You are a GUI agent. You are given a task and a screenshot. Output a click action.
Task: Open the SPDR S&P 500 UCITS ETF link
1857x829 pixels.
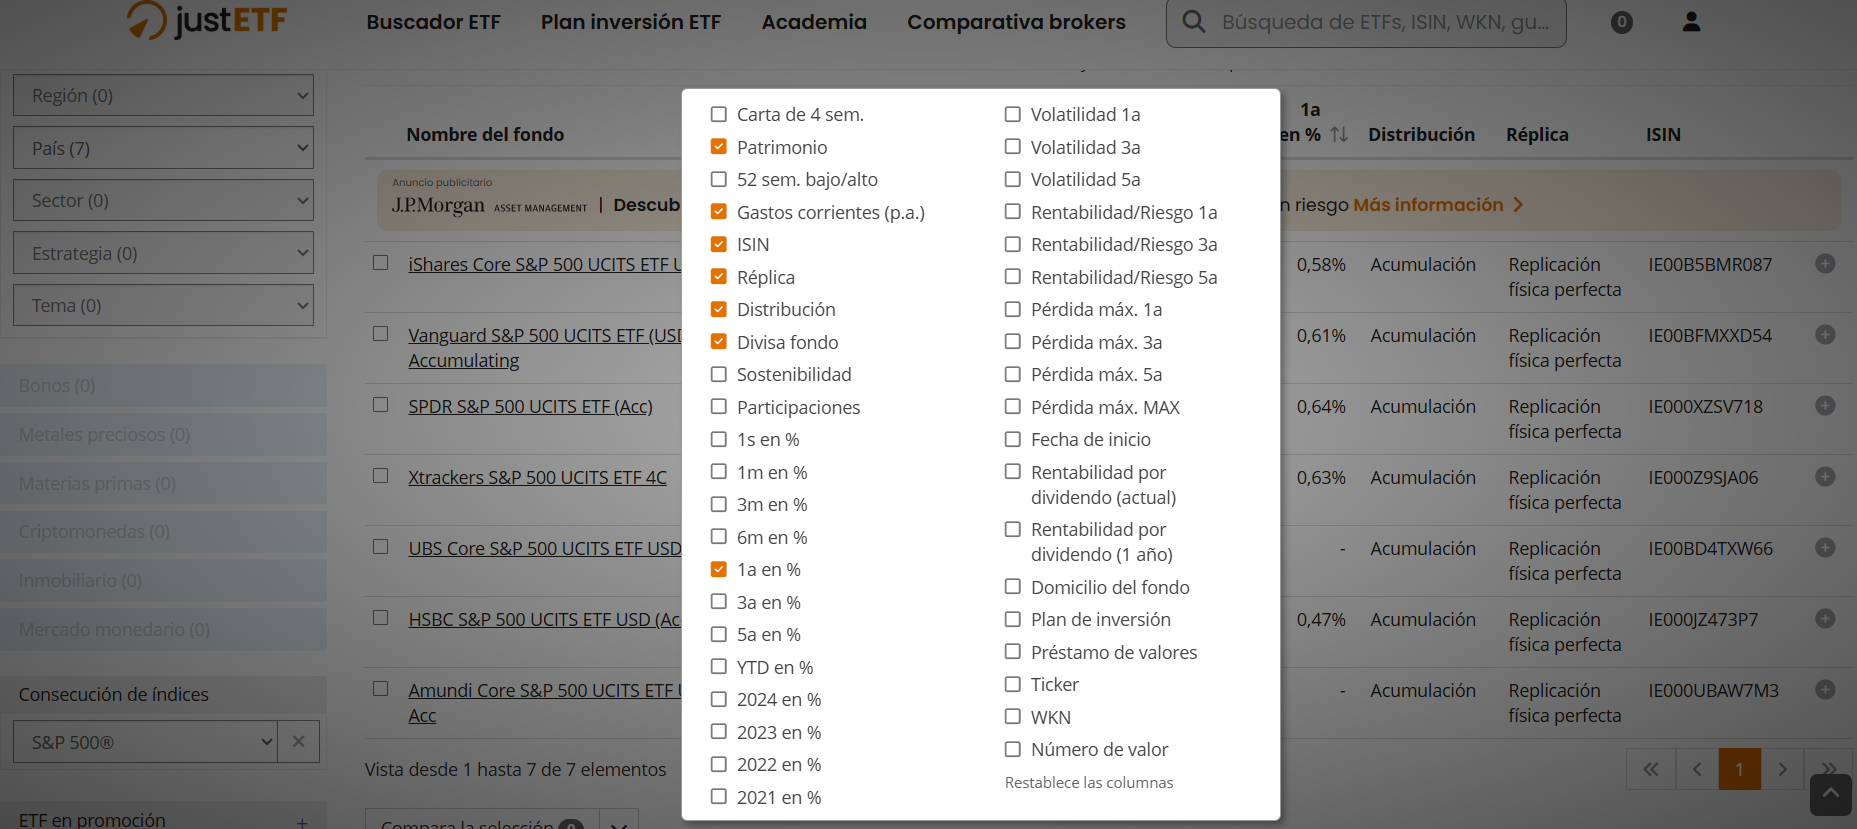pos(530,407)
